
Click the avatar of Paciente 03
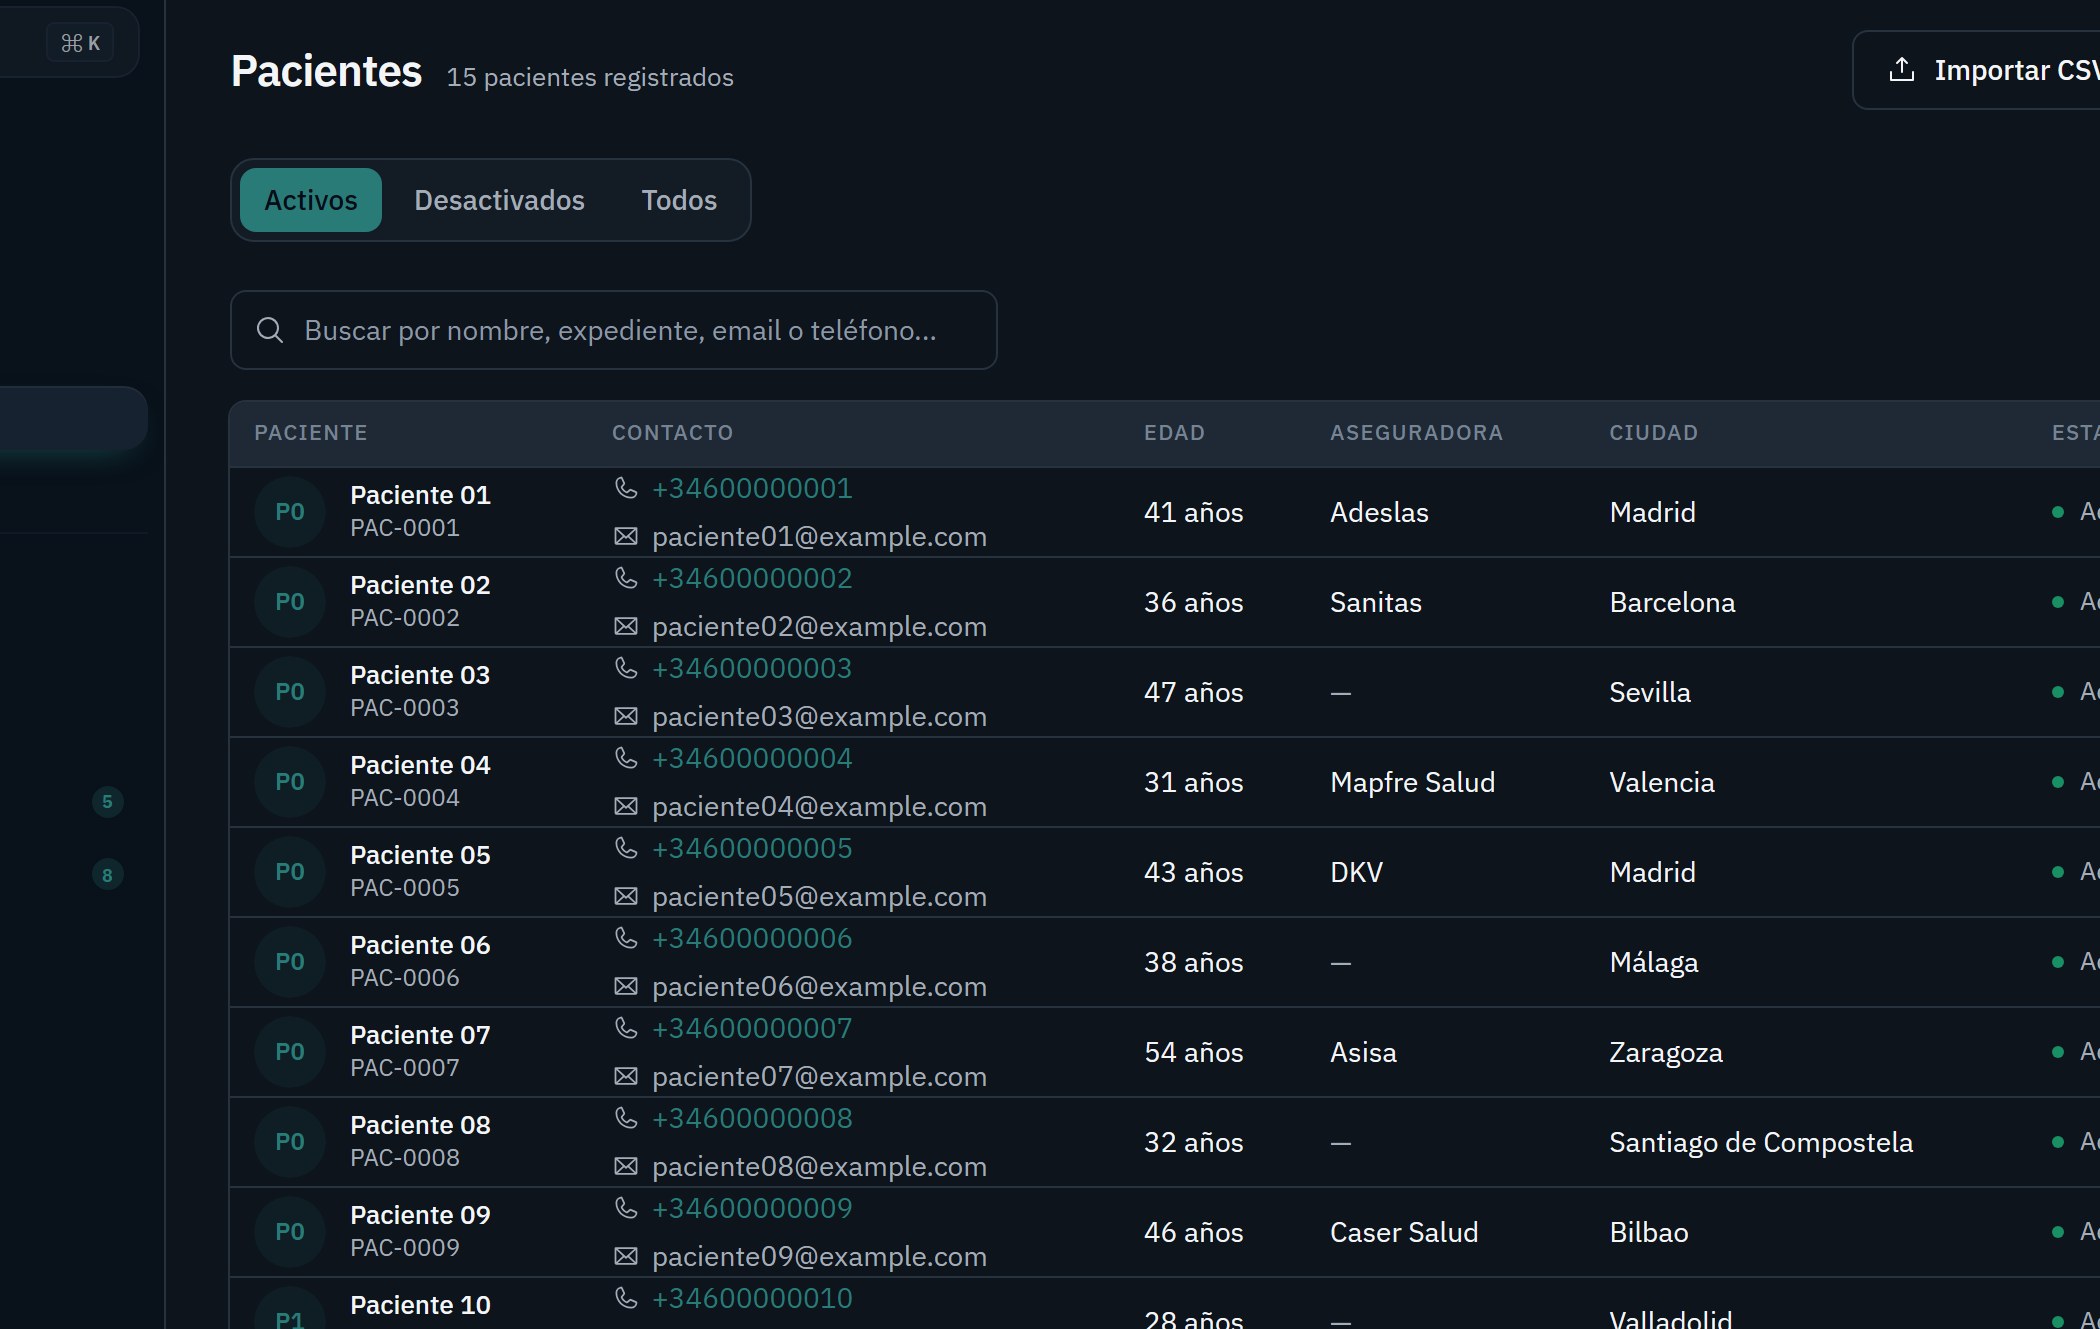coord(290,692)
